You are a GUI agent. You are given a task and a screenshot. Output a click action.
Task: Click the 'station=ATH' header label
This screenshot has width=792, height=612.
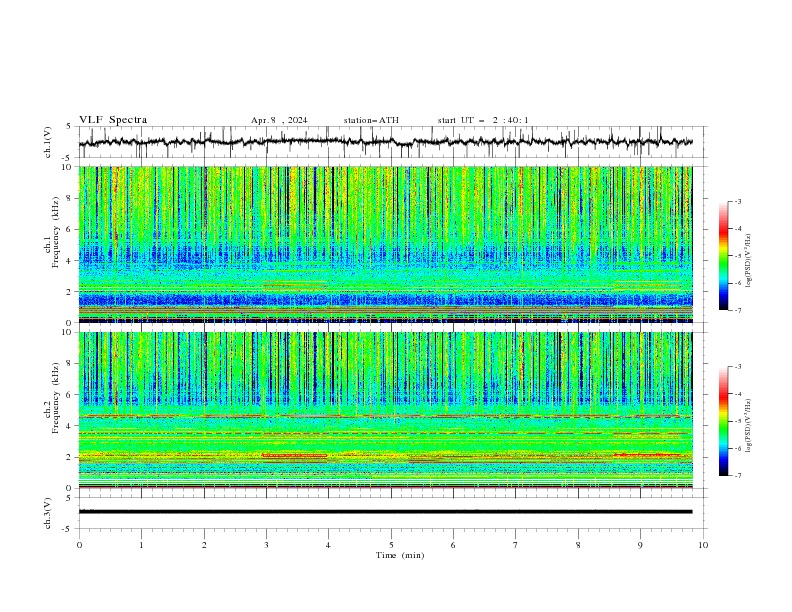(371, 120)
